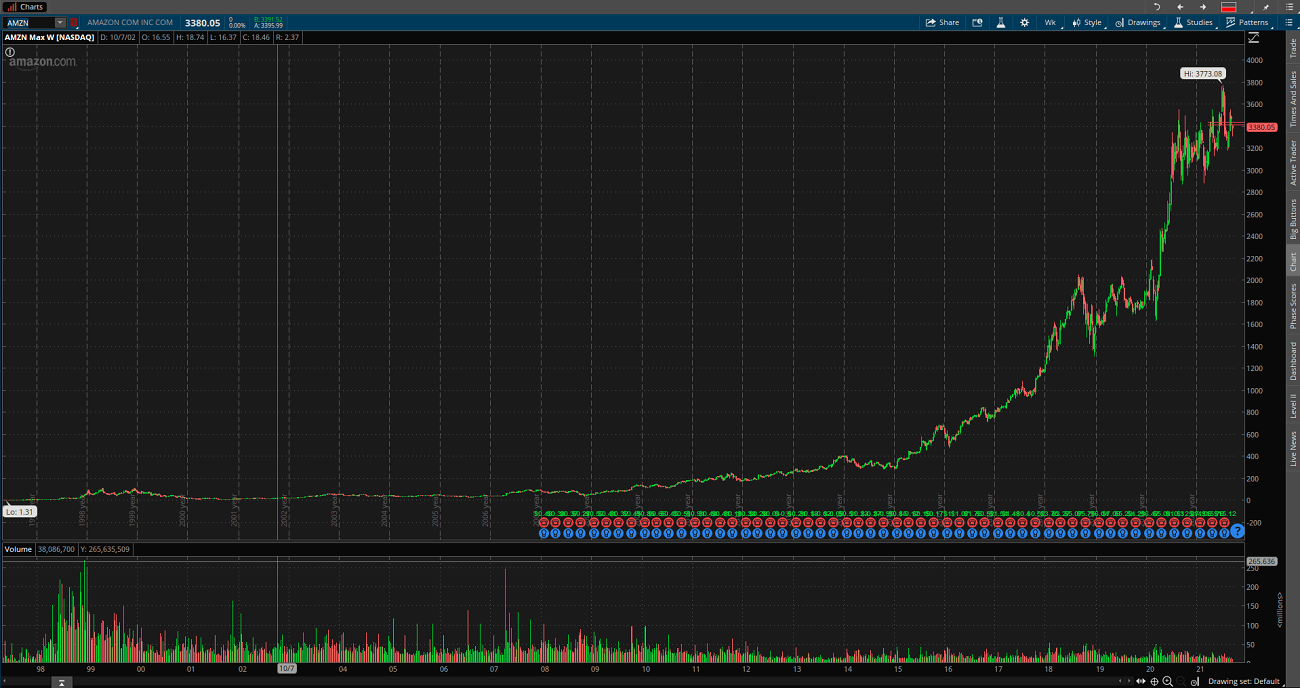Toggle the red symbol link indicator
Screen dimensions: 1300x688
click(x=73, y=22)
